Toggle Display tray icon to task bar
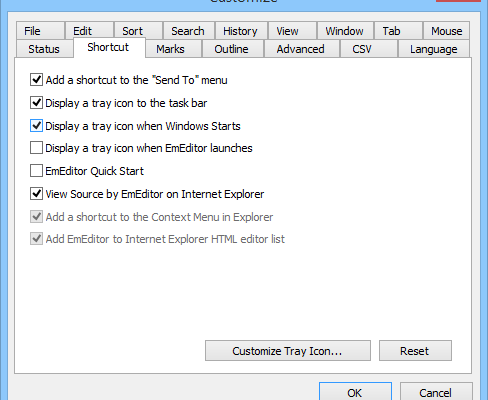 (x=36, y=103)
